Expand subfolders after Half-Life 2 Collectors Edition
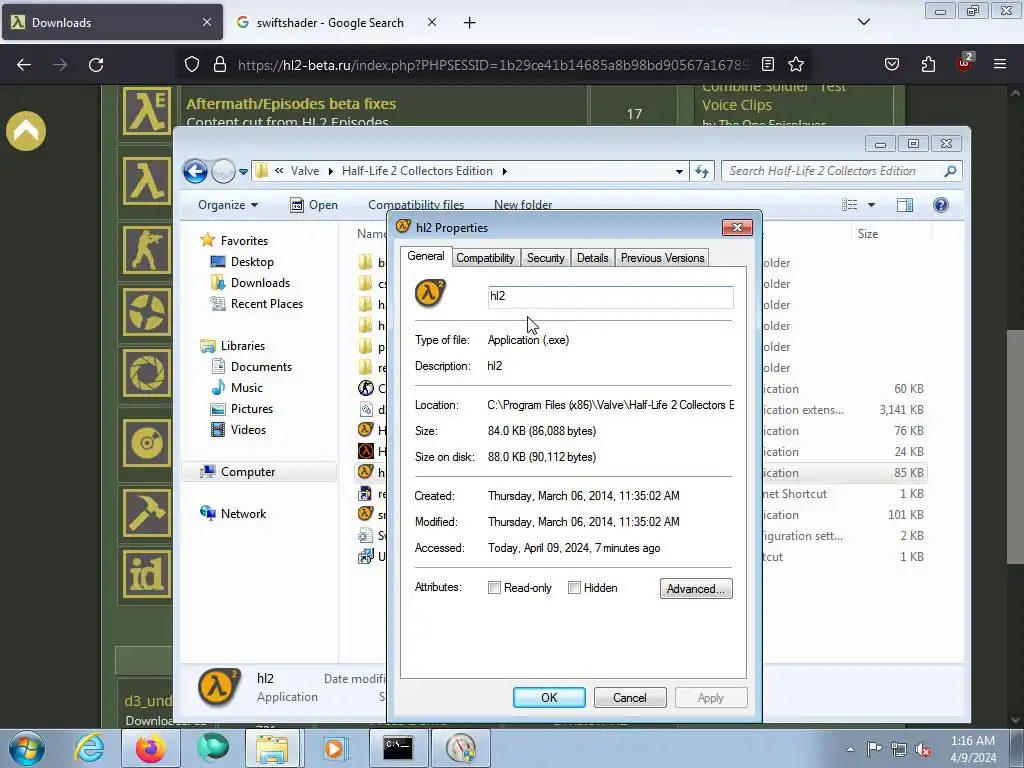This screenshot has width=1024, height=768. pyautogui.click(x=504, y=171)
